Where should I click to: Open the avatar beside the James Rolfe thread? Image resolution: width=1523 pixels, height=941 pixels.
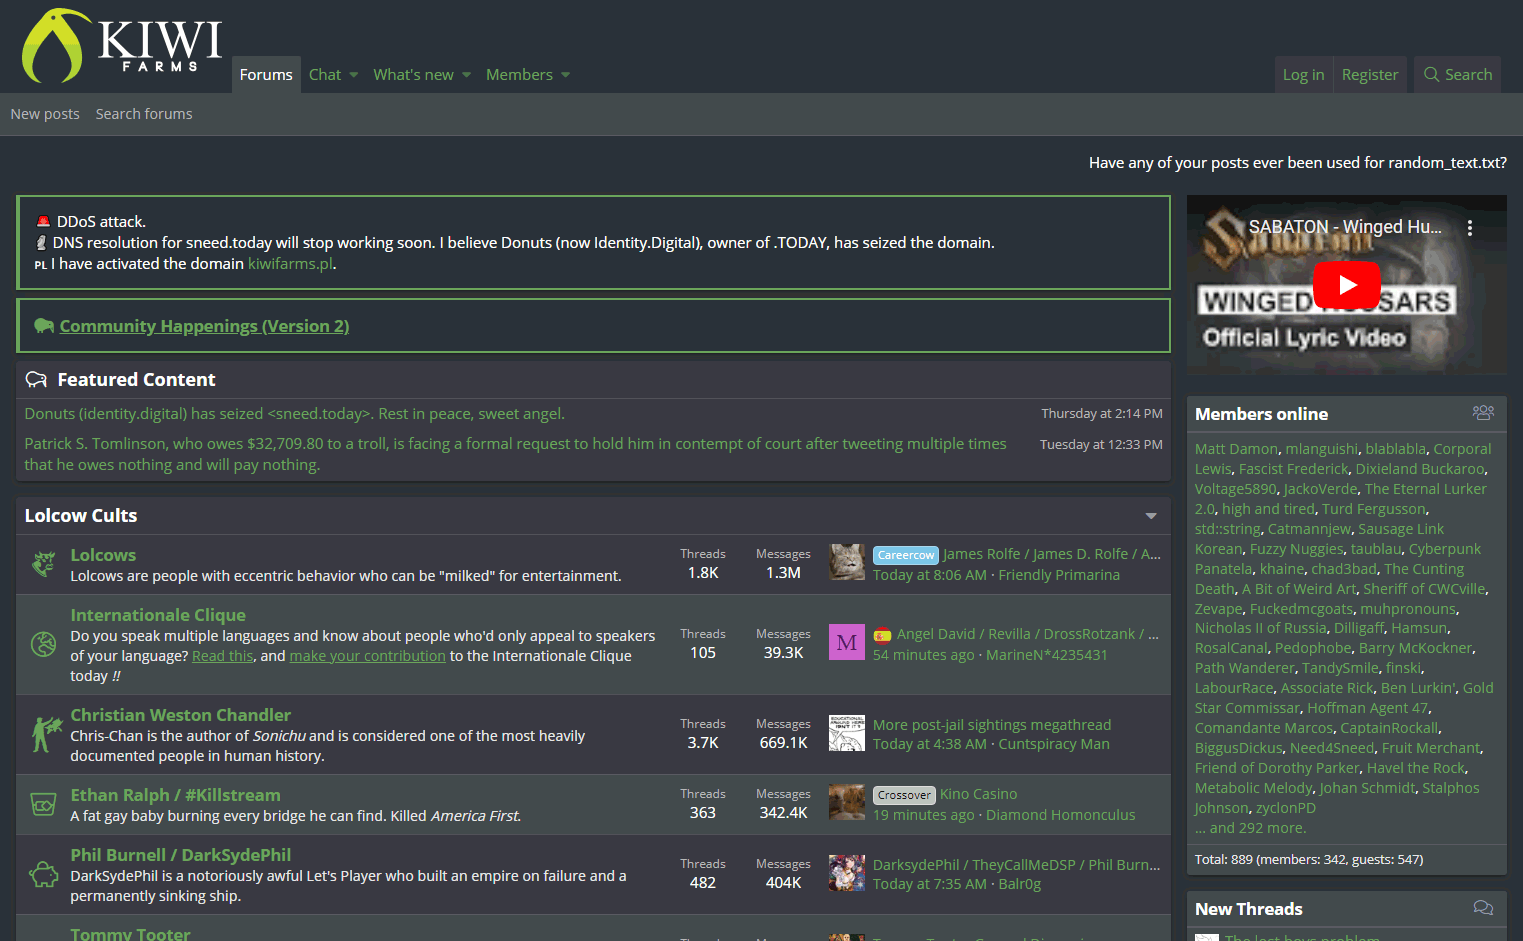(847, 563)
